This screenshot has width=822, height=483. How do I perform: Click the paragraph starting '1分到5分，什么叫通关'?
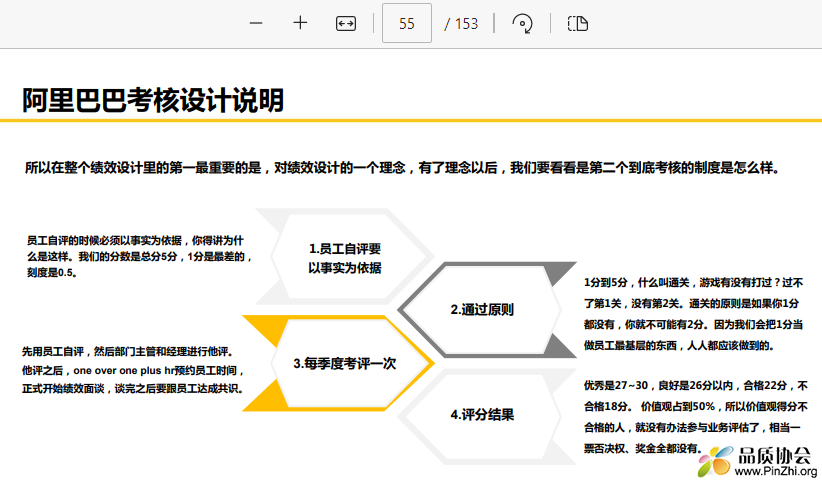point(693,314)
